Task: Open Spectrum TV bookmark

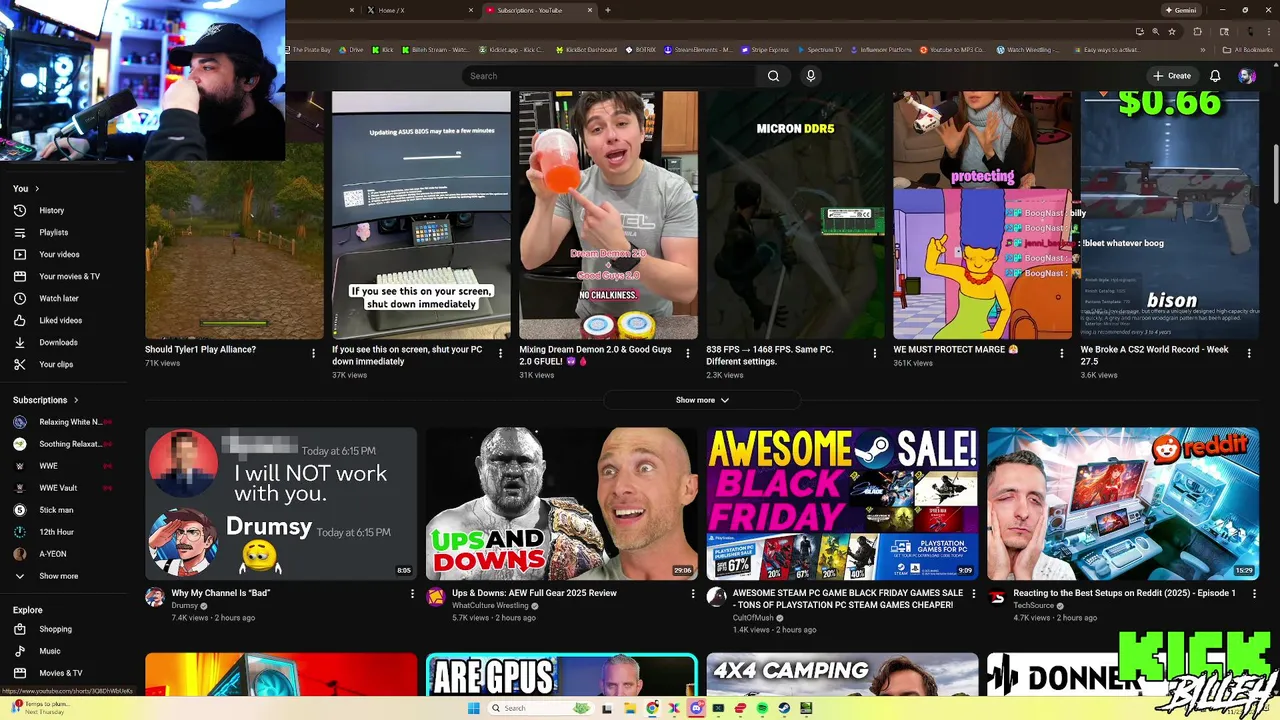Action: (x=819, y=49)
